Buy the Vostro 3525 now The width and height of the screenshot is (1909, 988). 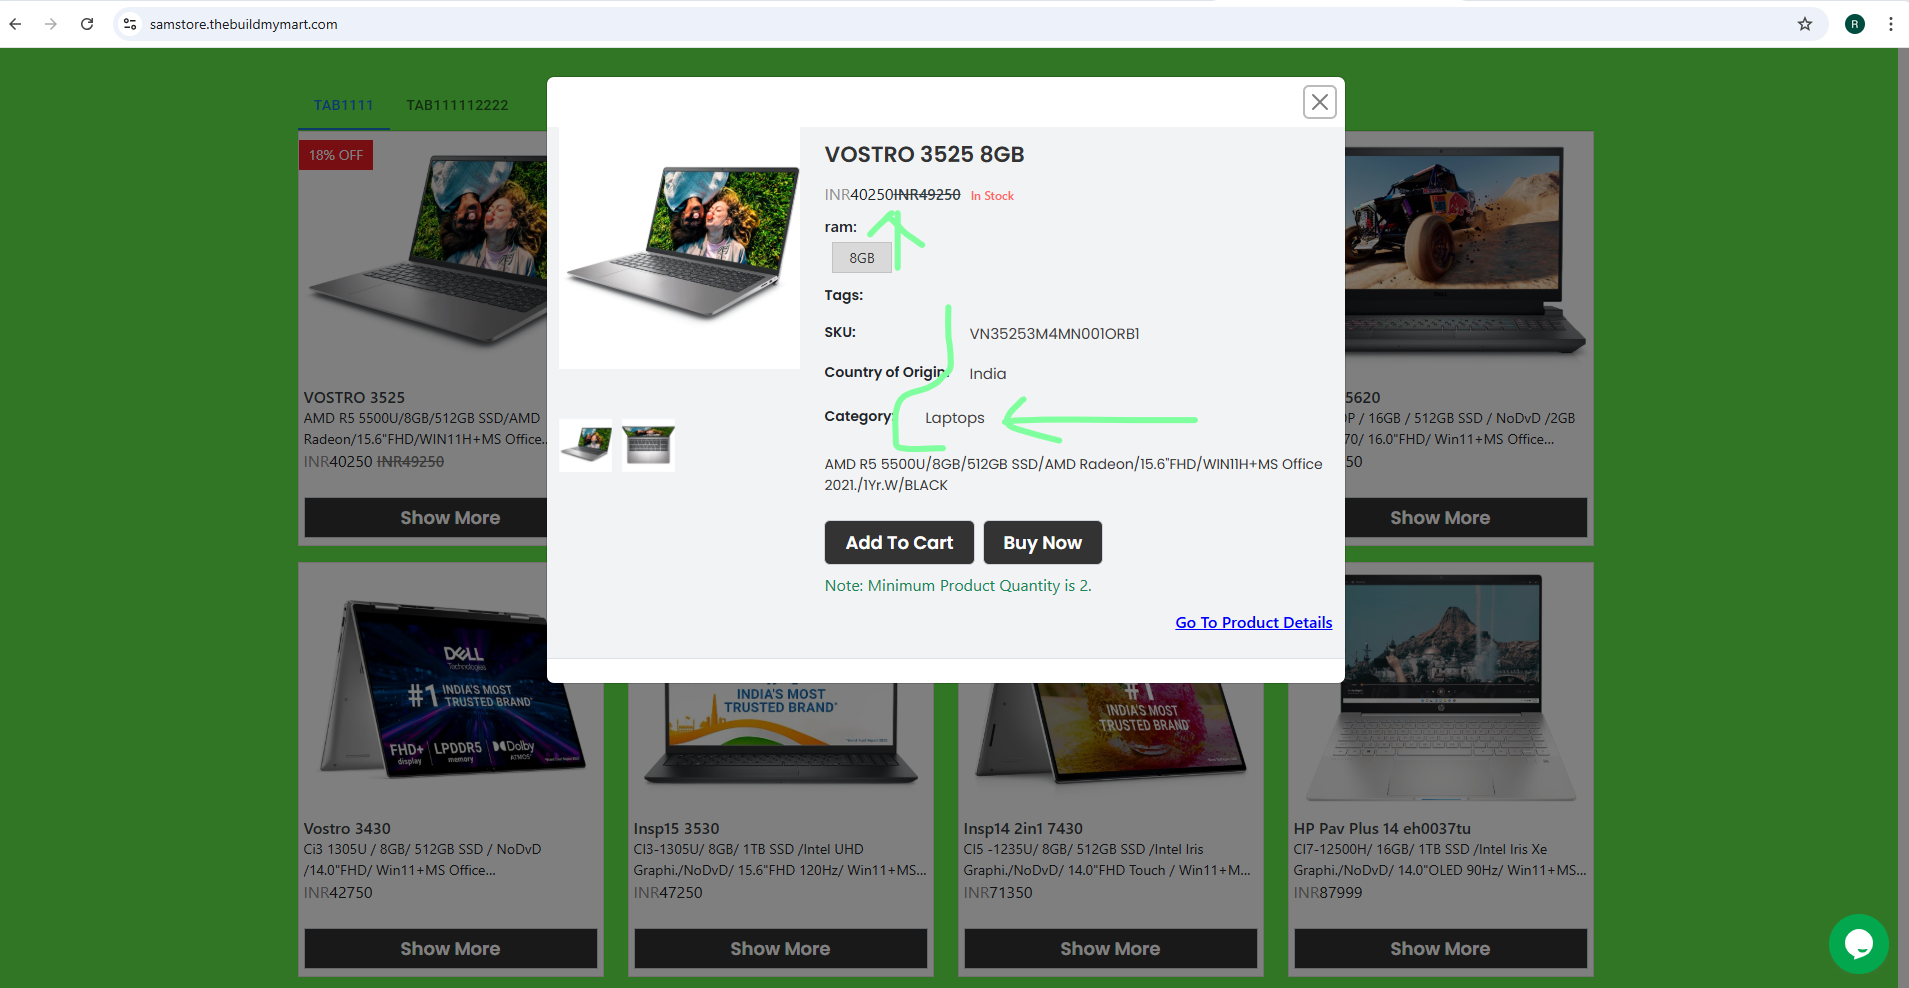tap(1043, 542)
